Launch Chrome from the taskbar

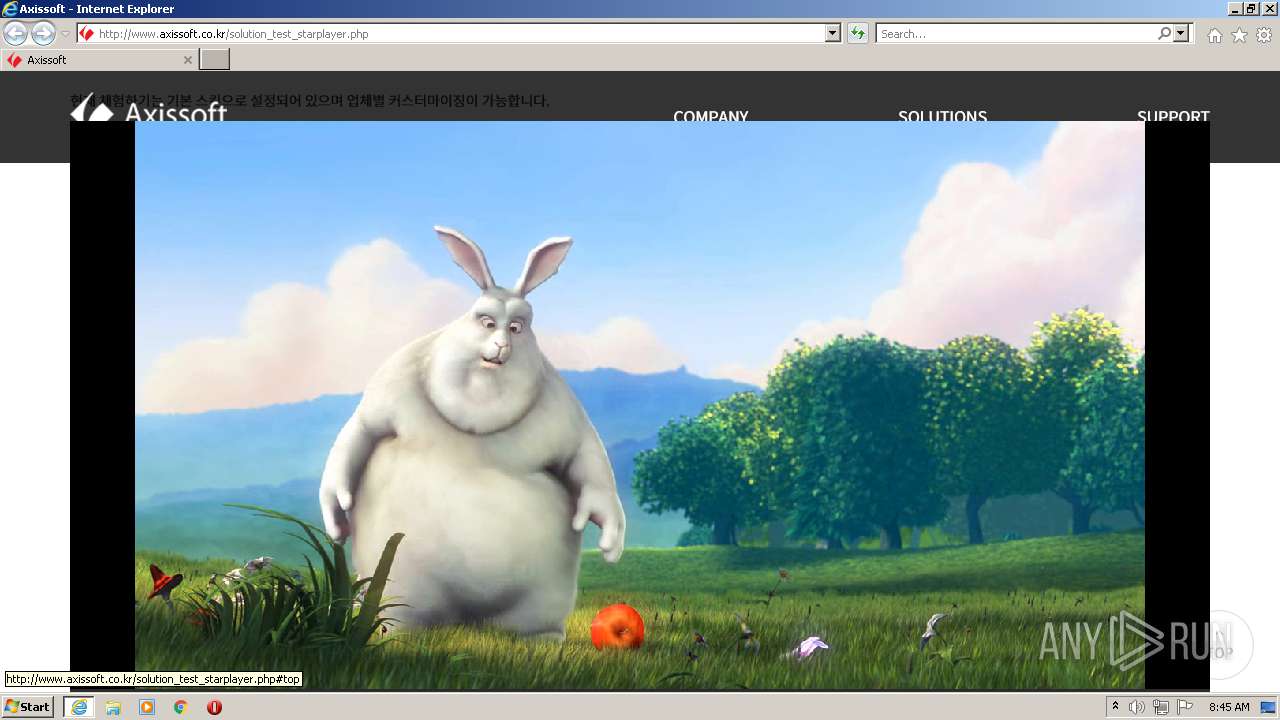click(x=181, y=707)
